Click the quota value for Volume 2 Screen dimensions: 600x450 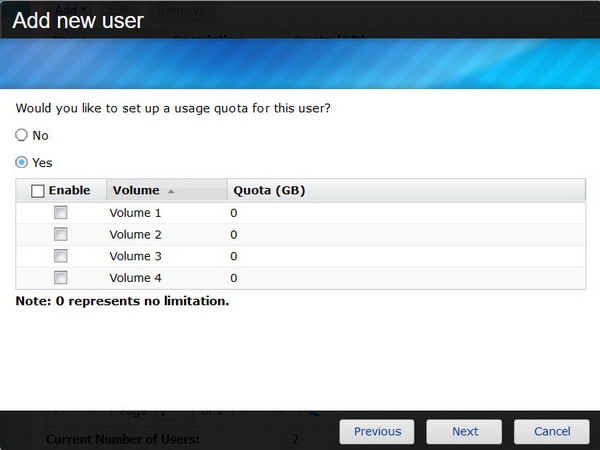234,235
